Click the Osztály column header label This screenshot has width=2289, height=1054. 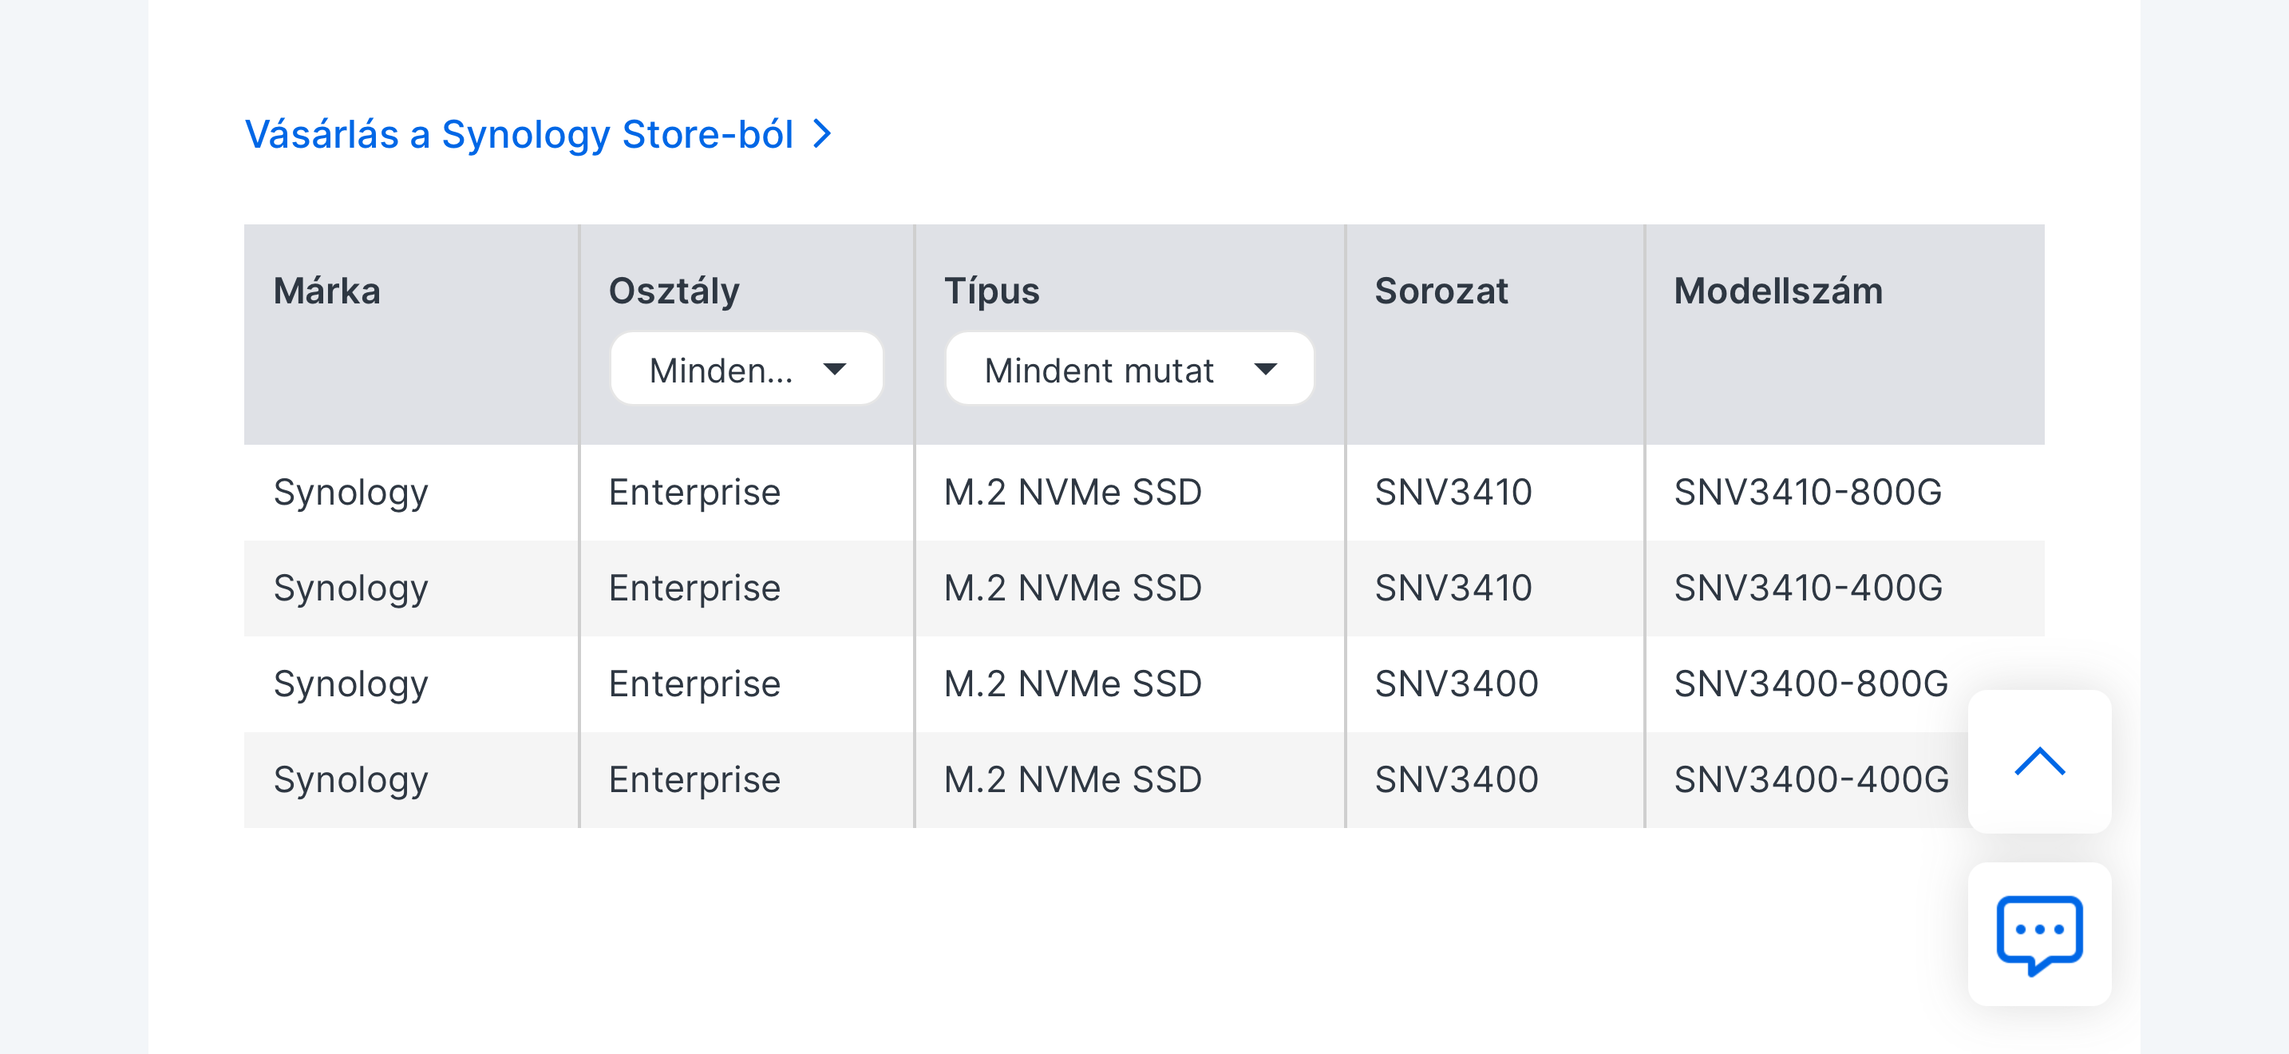click(x=674, y=291)
